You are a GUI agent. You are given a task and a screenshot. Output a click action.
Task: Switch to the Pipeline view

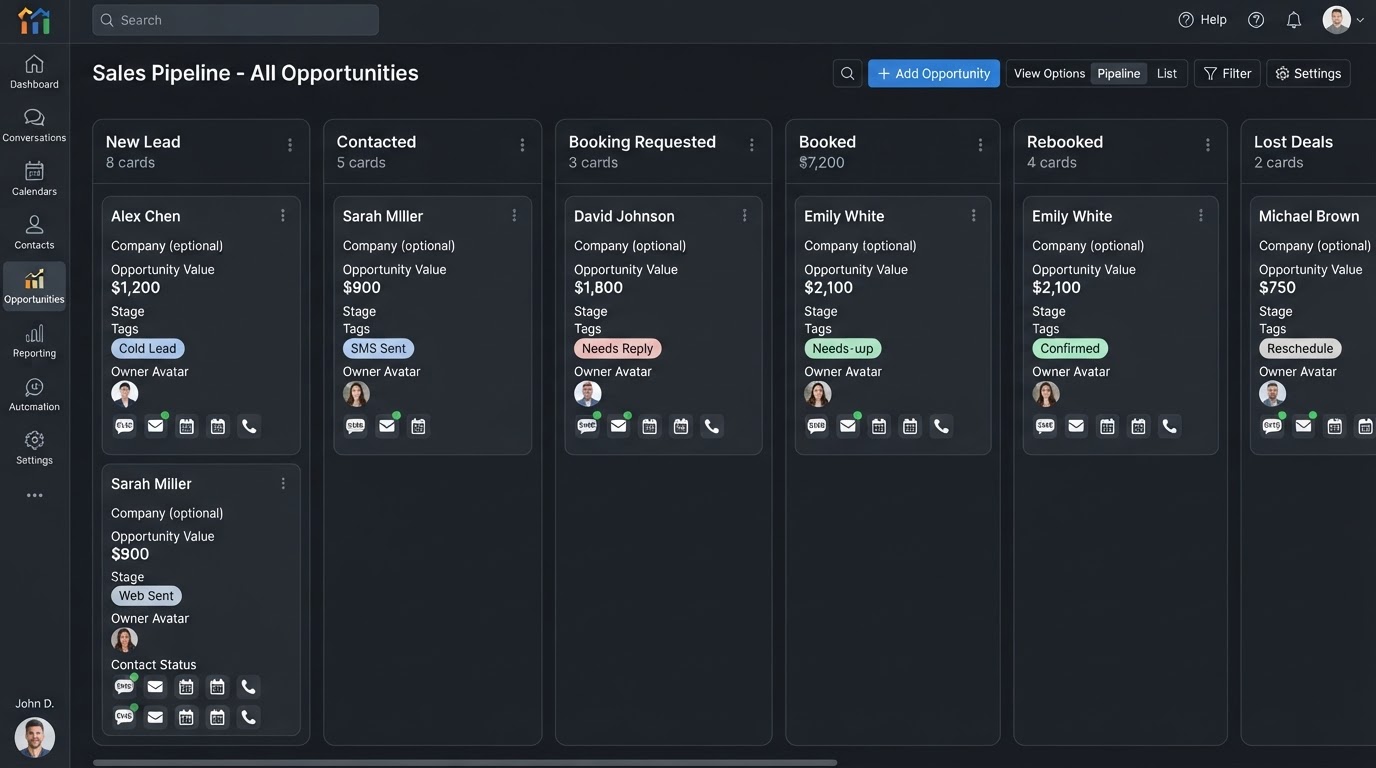coord(1119,73)
